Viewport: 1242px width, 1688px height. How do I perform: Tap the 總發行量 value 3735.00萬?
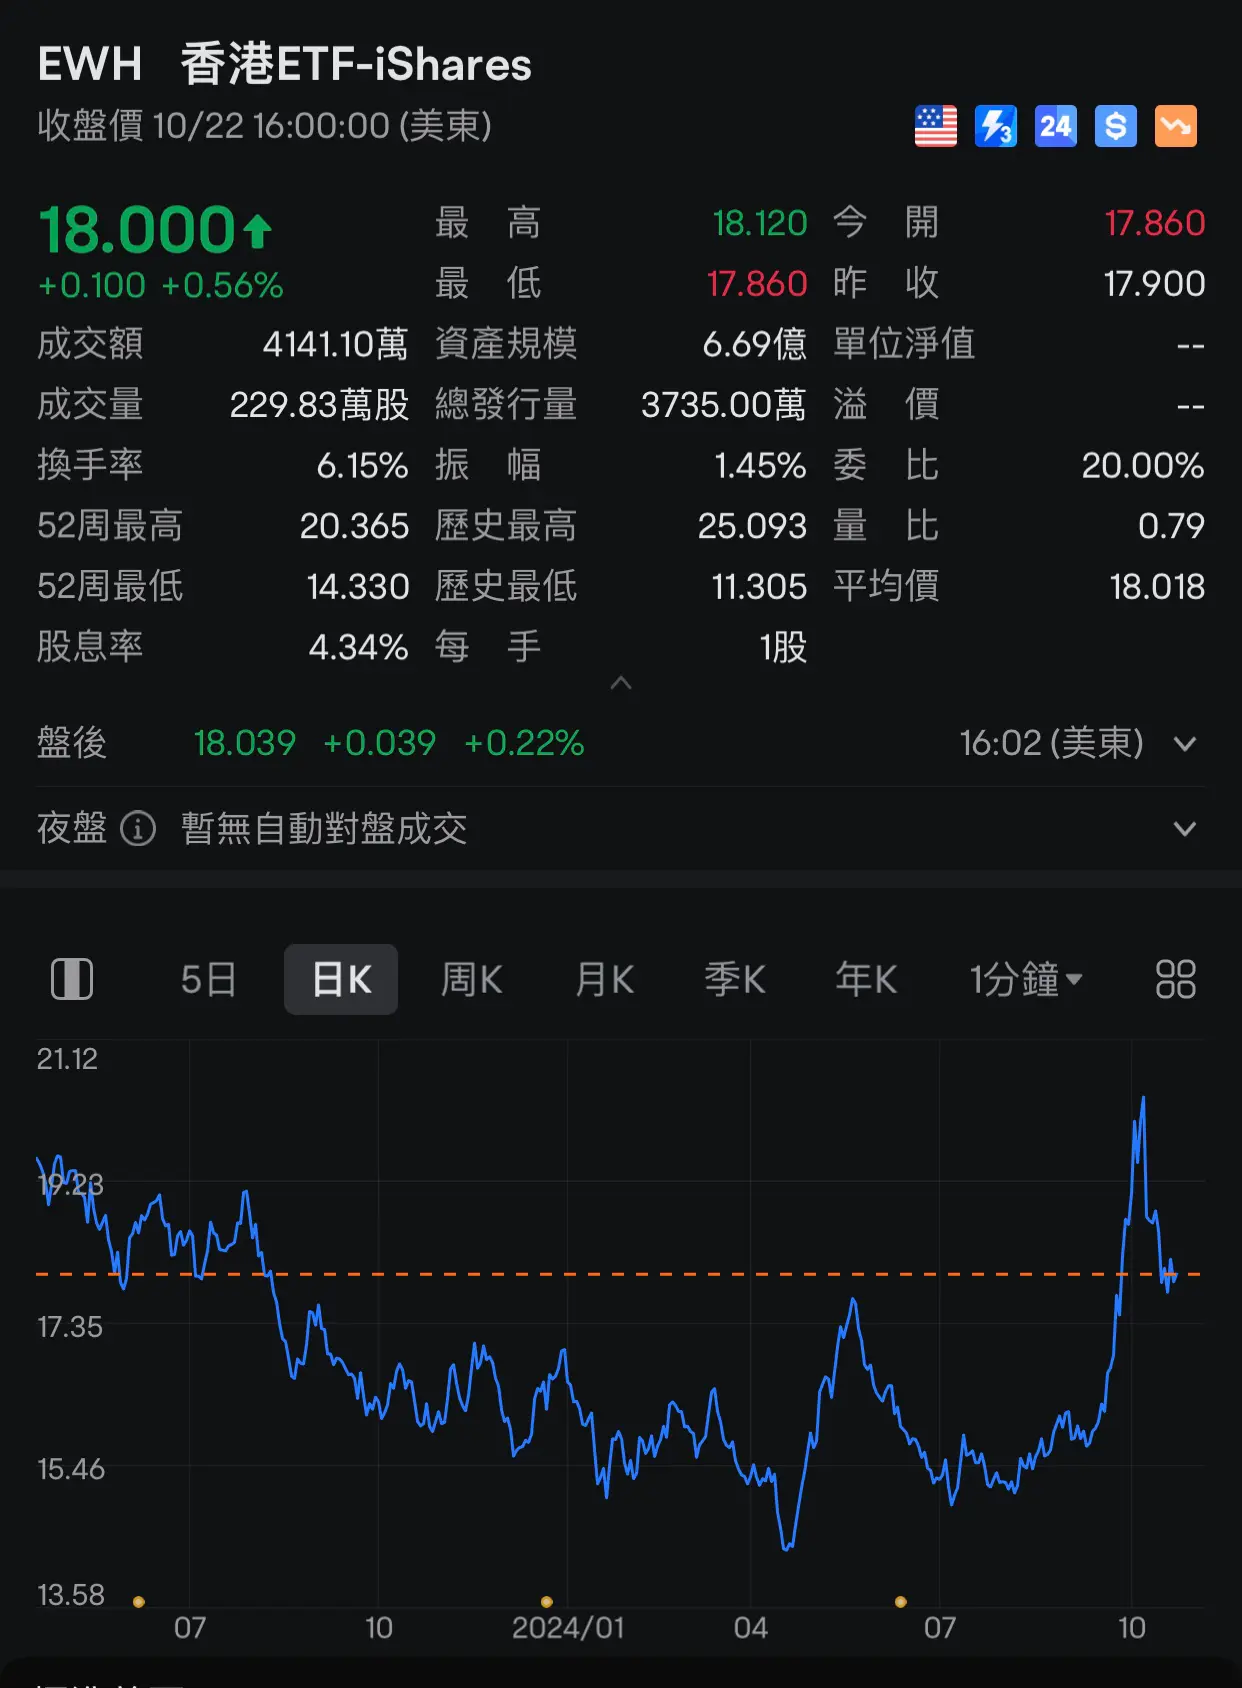click(723, 405)
